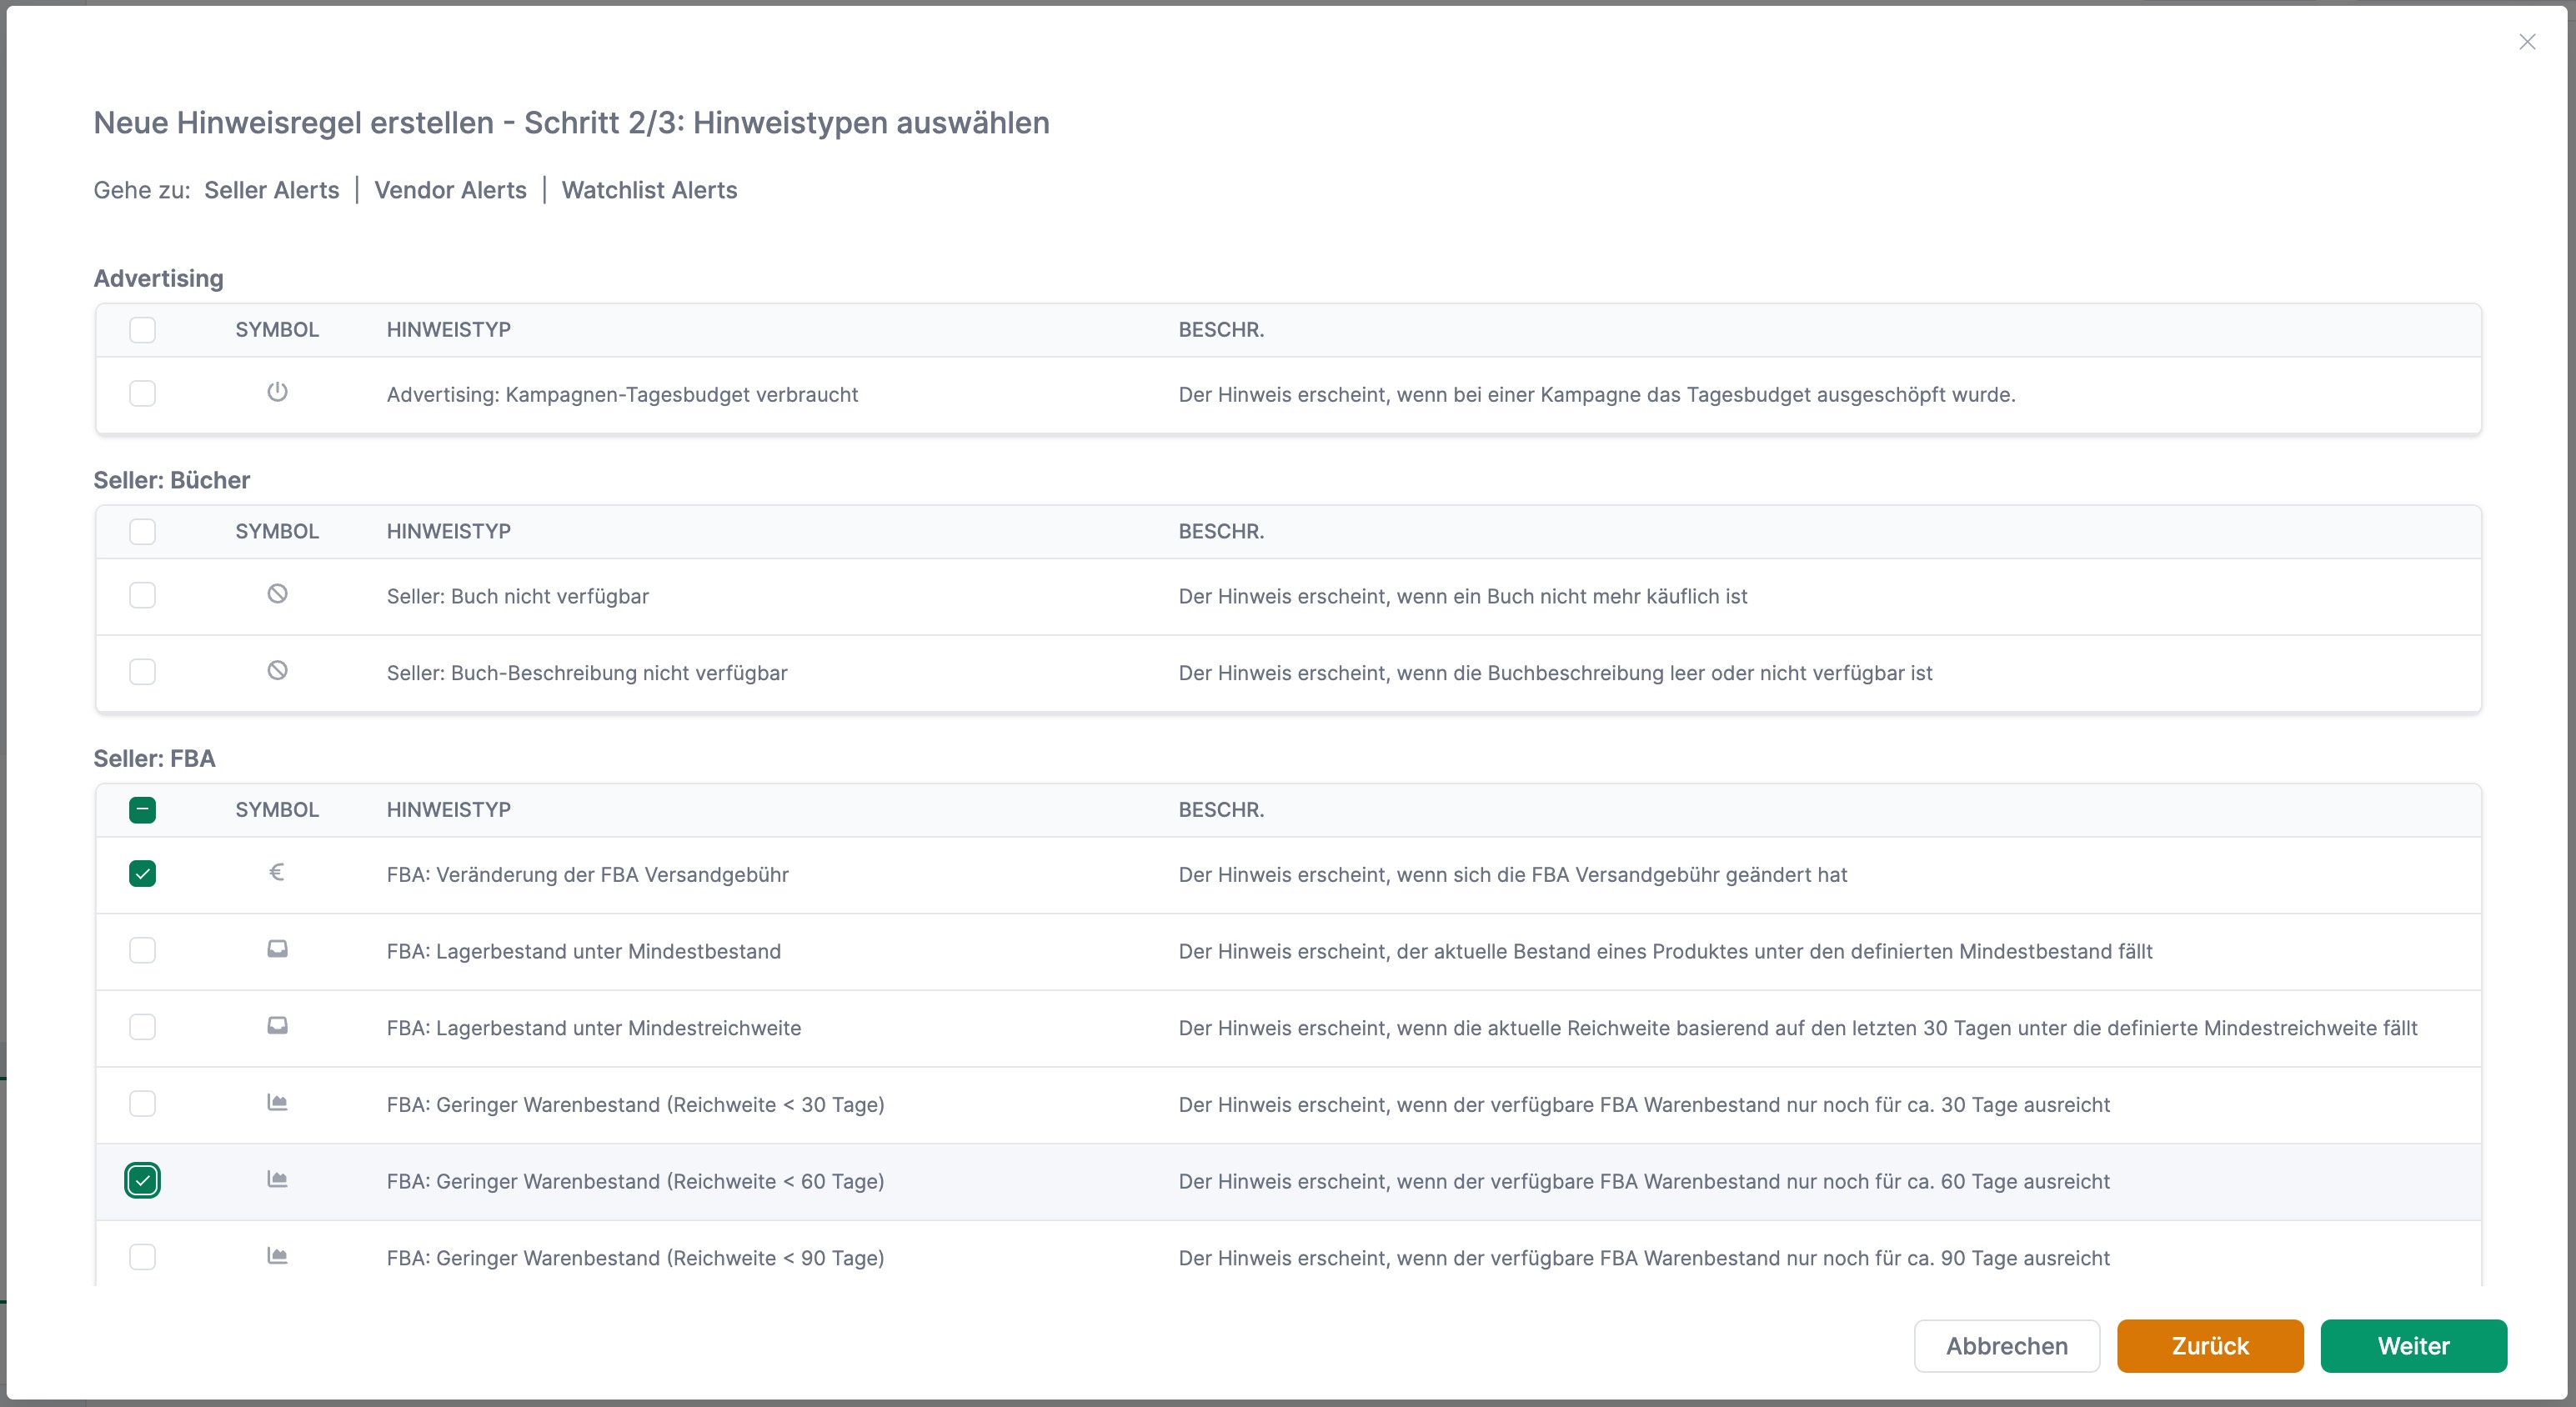This screenshot has height=1407, width=2576.
Task: Click the chart icon for 'Reichweite < 30 Tage'
Action: click(277, 1103)
